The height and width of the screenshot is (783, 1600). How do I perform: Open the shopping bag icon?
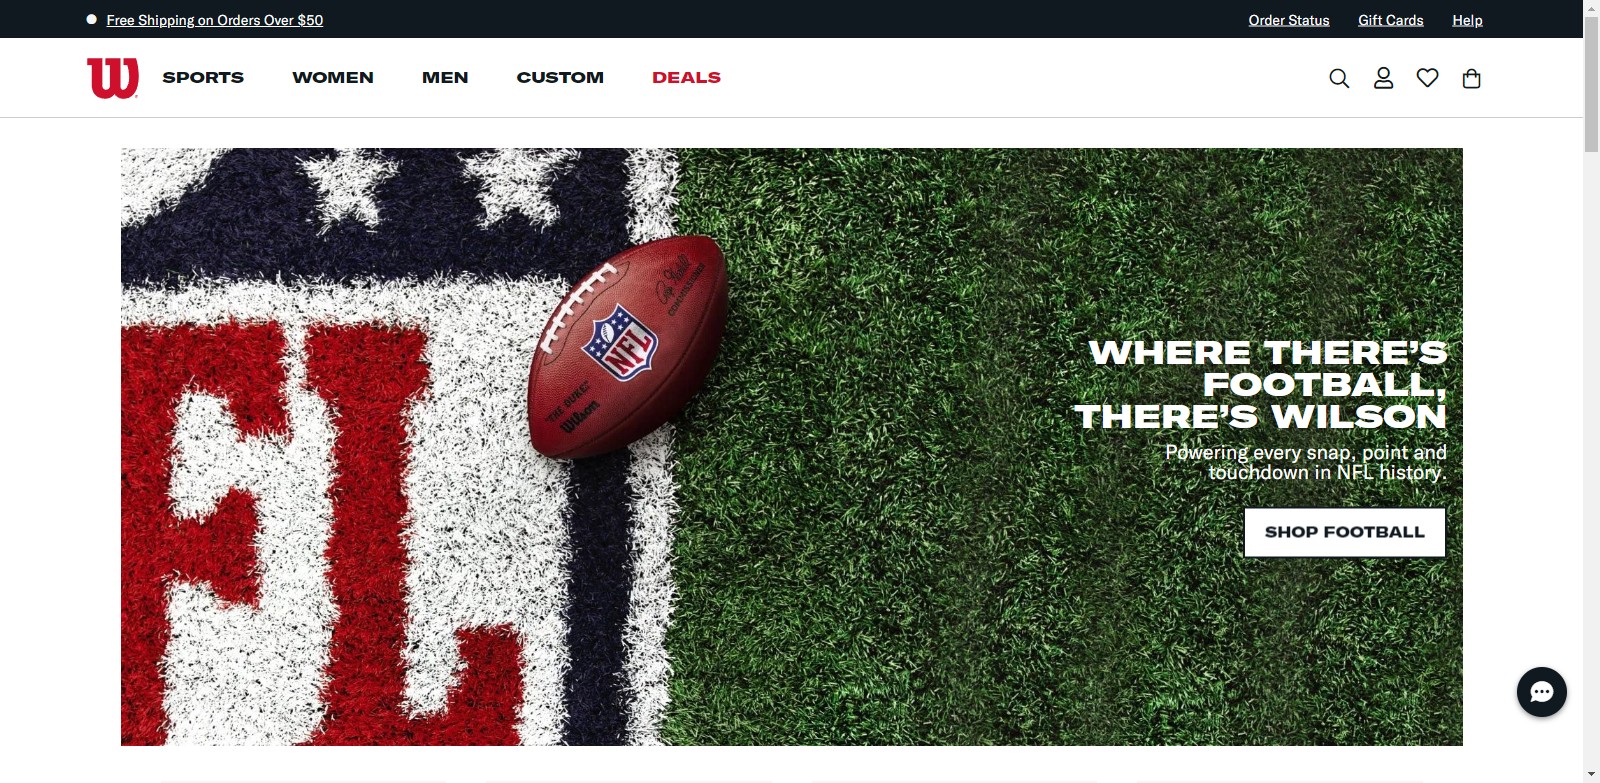(1471, 78)
